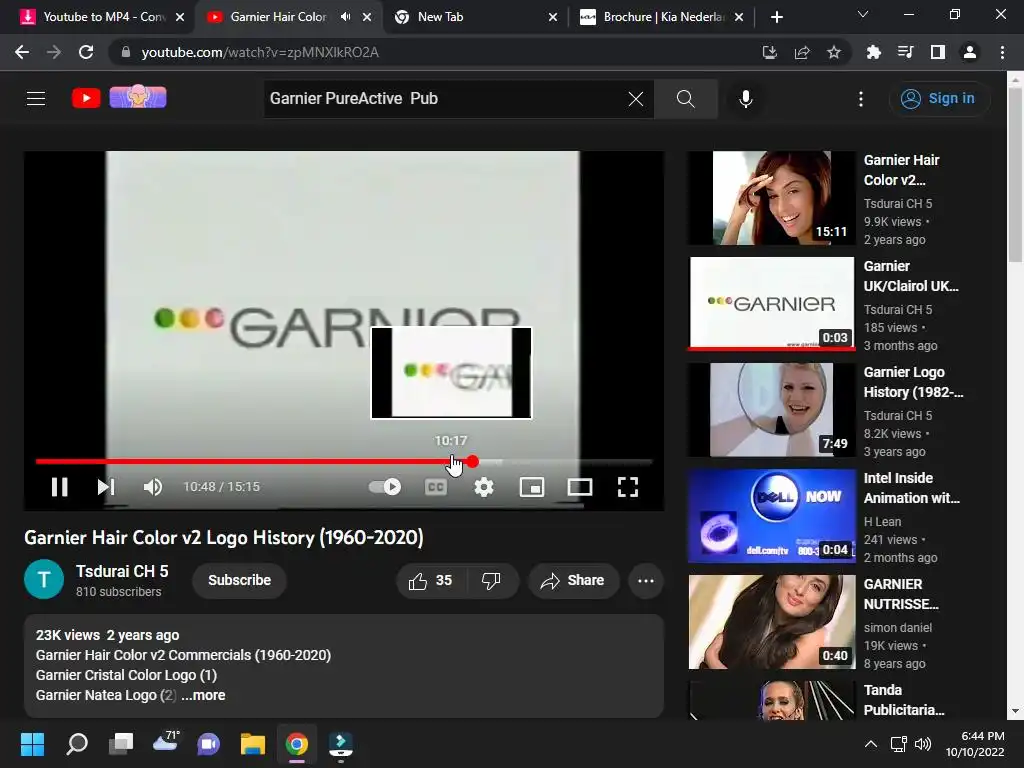Open a new browser tab
This screenshot has height=768, width=1024.
pyautogui.click(x=776, y=17)
